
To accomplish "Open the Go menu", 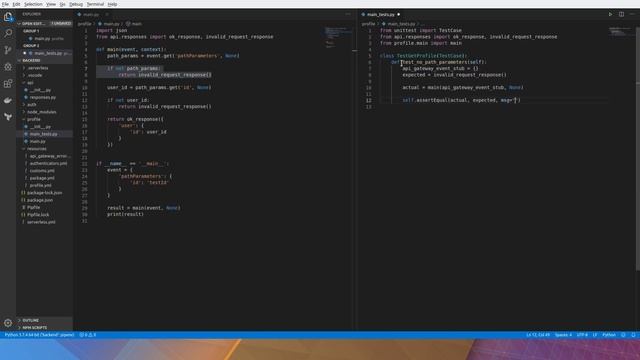I will 62,4.
